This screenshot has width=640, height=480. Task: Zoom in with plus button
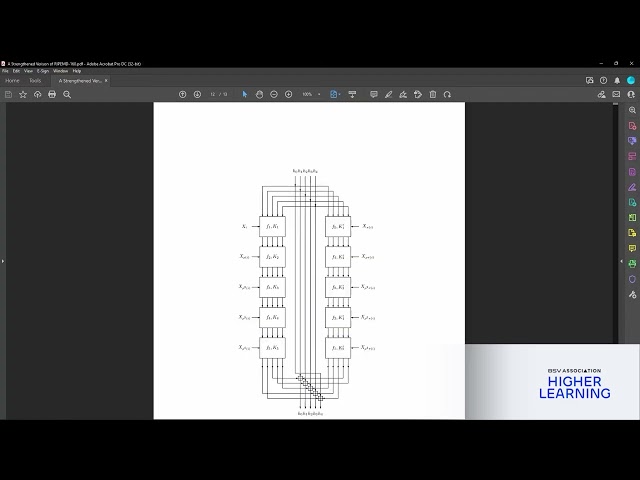pyautogui.click(x=289, y=94)
